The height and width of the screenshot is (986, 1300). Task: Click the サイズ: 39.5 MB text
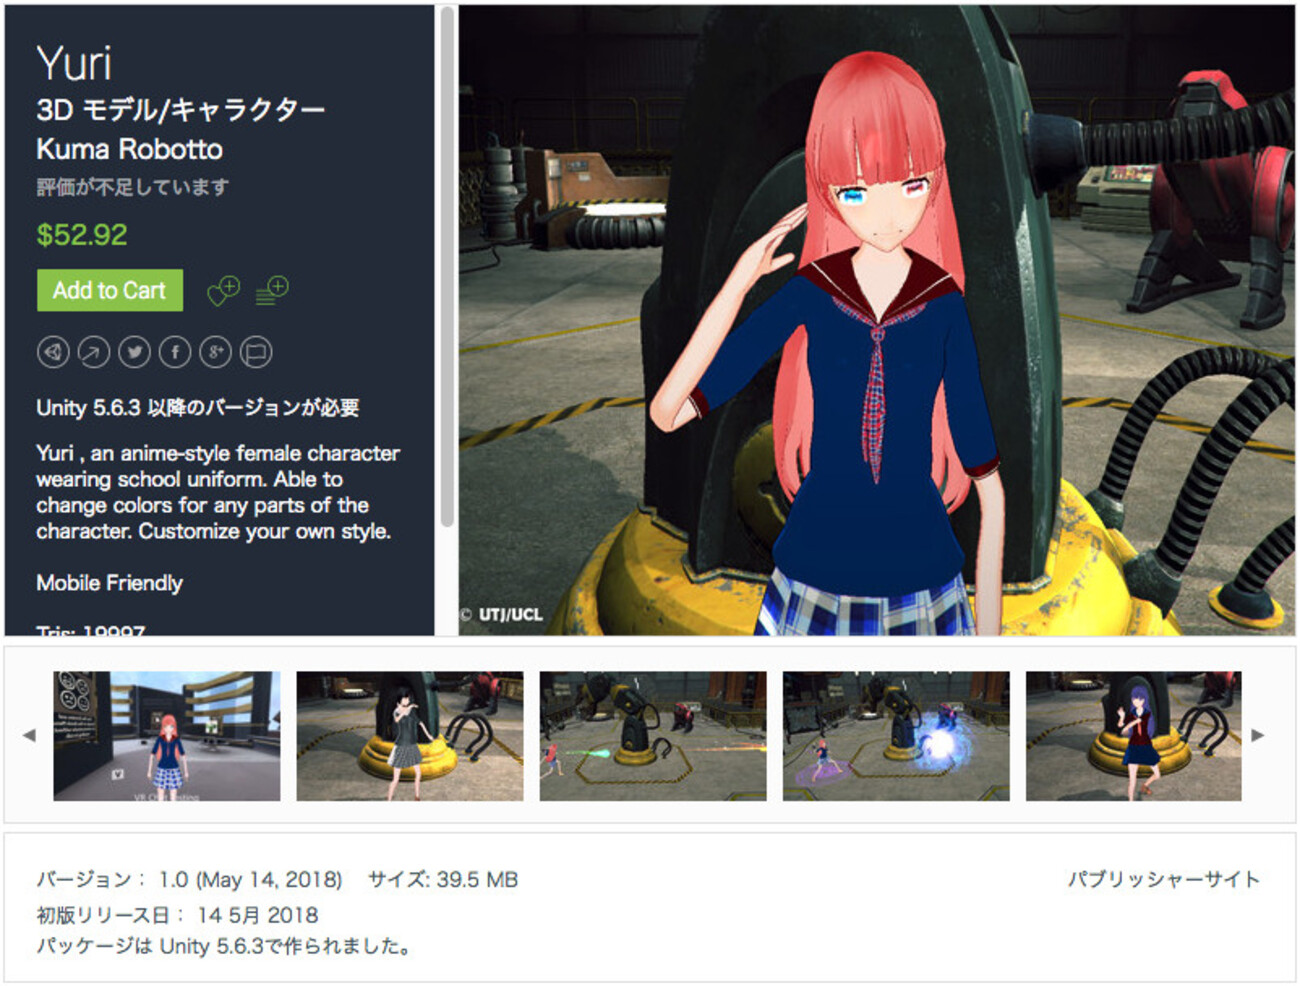pos(443,880)
